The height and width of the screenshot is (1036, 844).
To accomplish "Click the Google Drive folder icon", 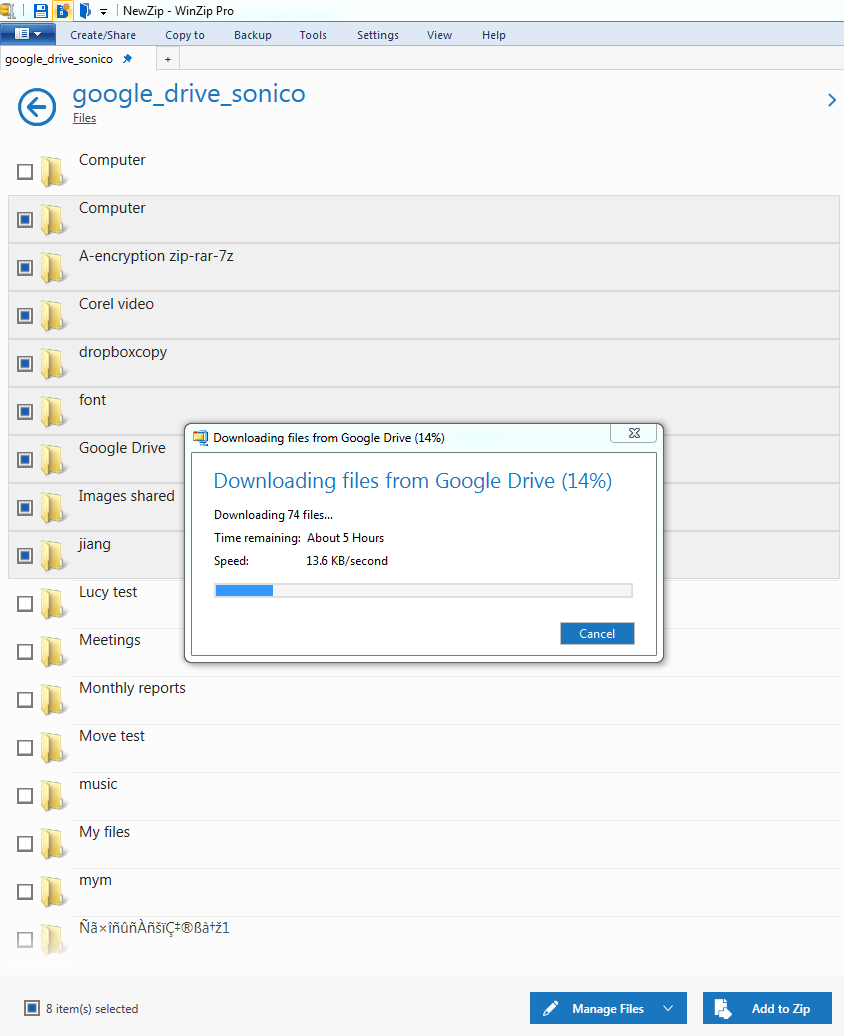I will click(x=53, y=460).
